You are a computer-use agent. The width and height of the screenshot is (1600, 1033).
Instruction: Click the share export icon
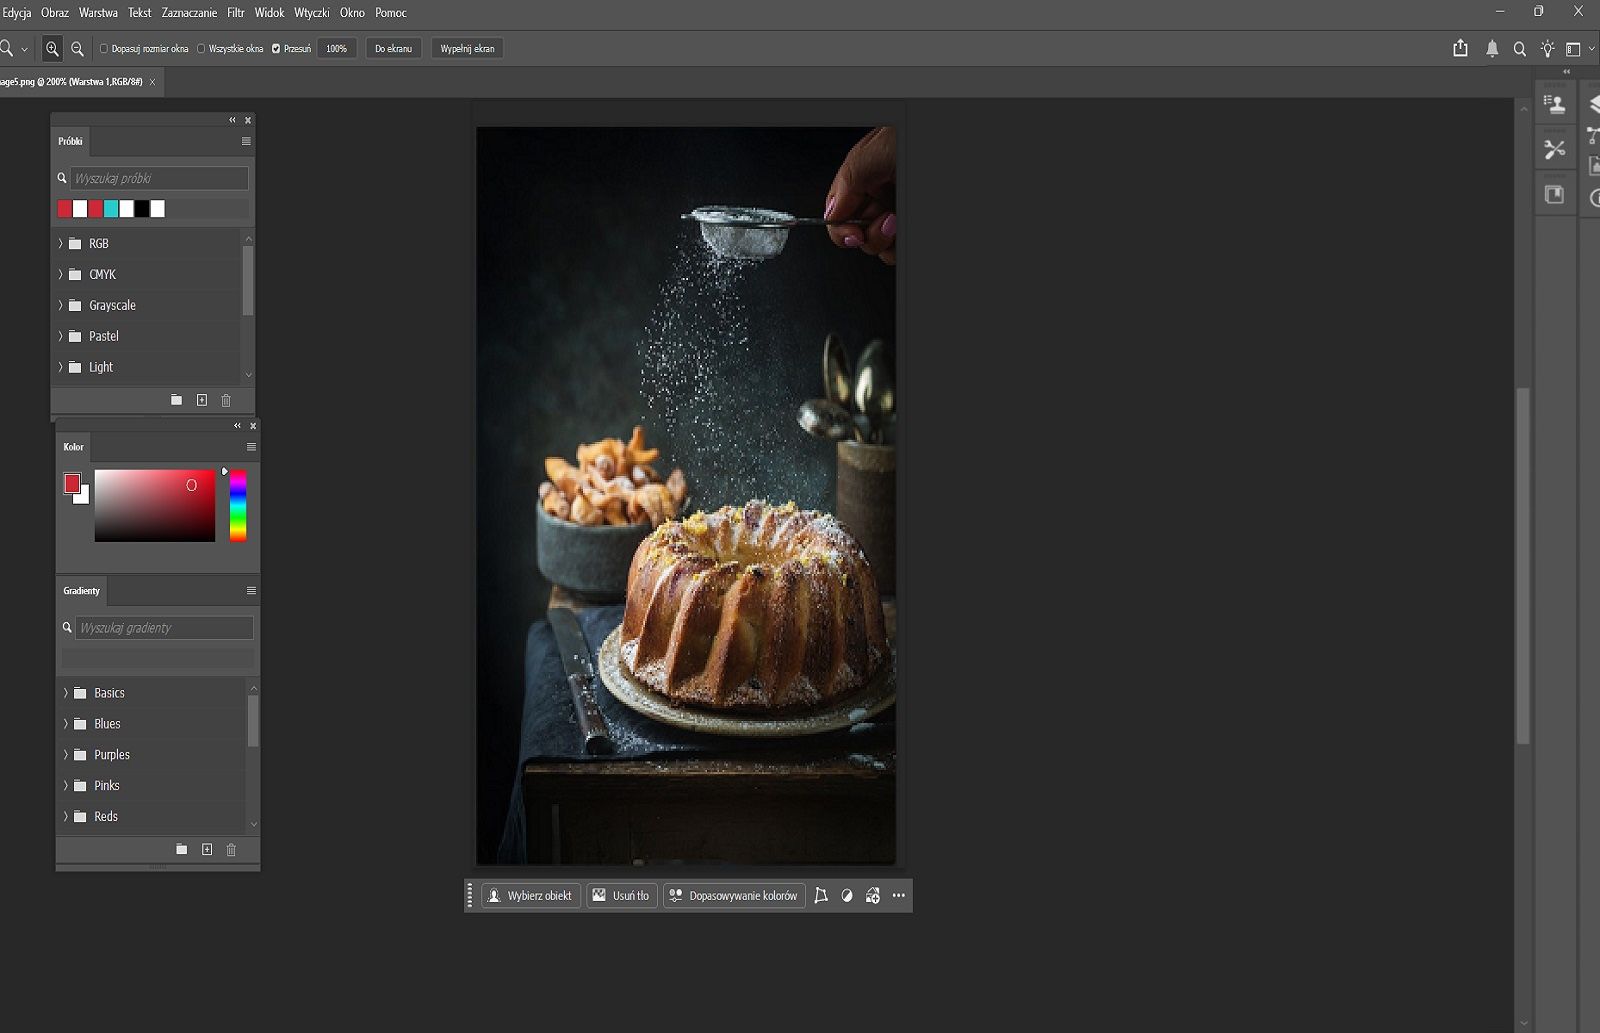(x=1460, y=48)
